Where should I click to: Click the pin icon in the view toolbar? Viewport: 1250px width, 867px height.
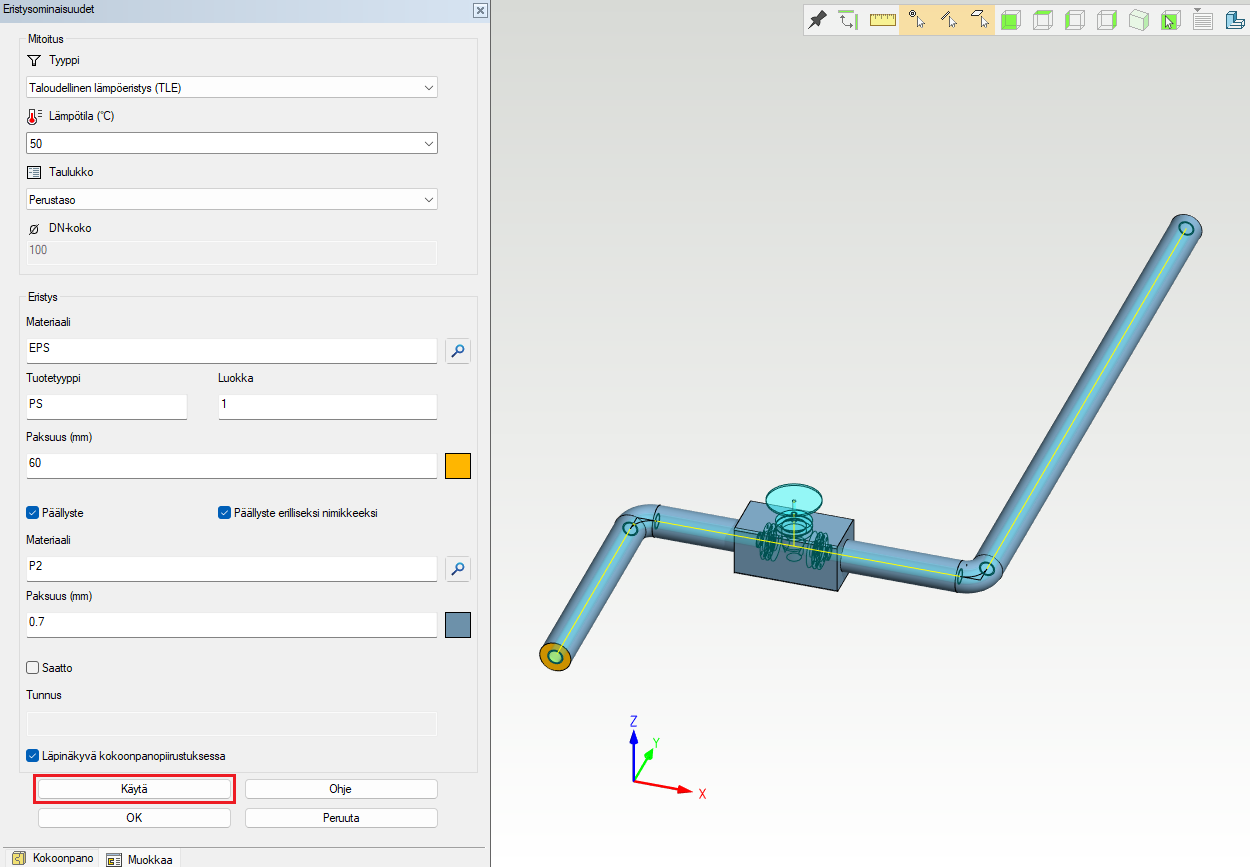pyautogui.click(x=818, y=20)
